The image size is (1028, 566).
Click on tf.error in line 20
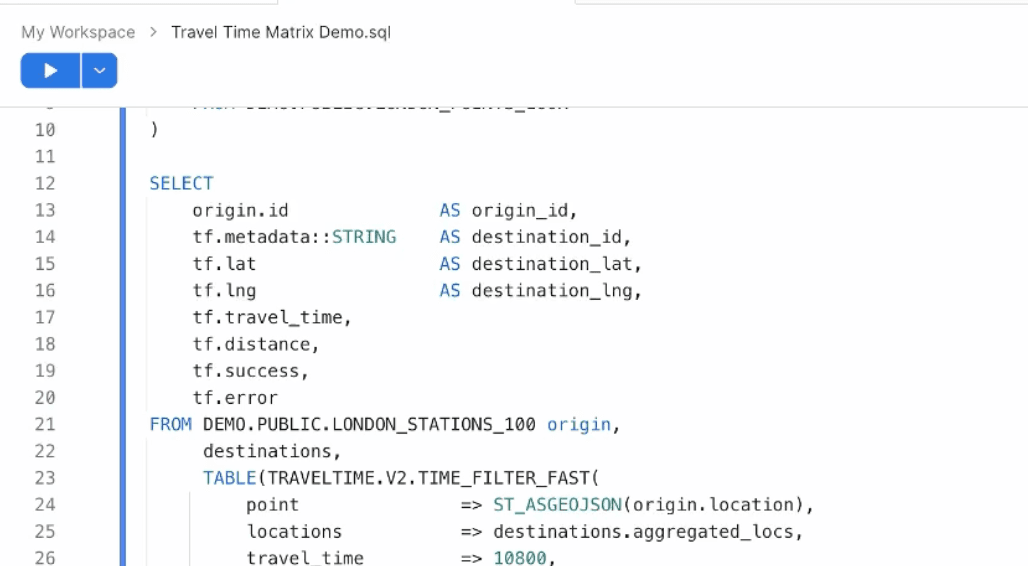pyautogui.click(x=235, y=397)
